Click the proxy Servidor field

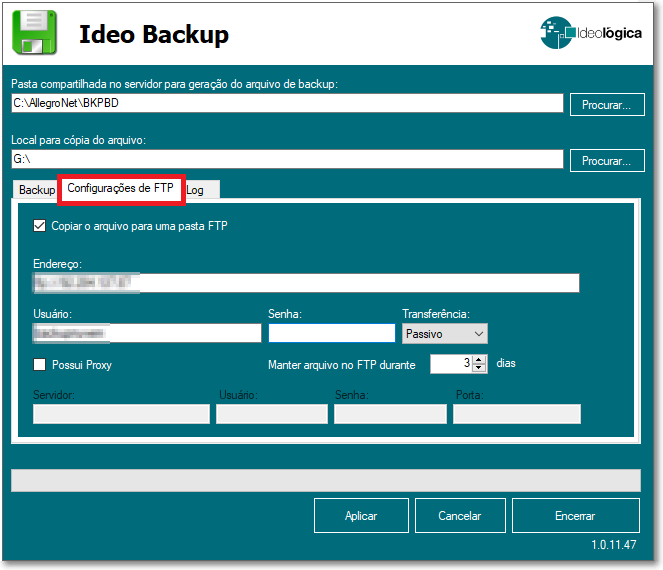(x=121, y=414)
